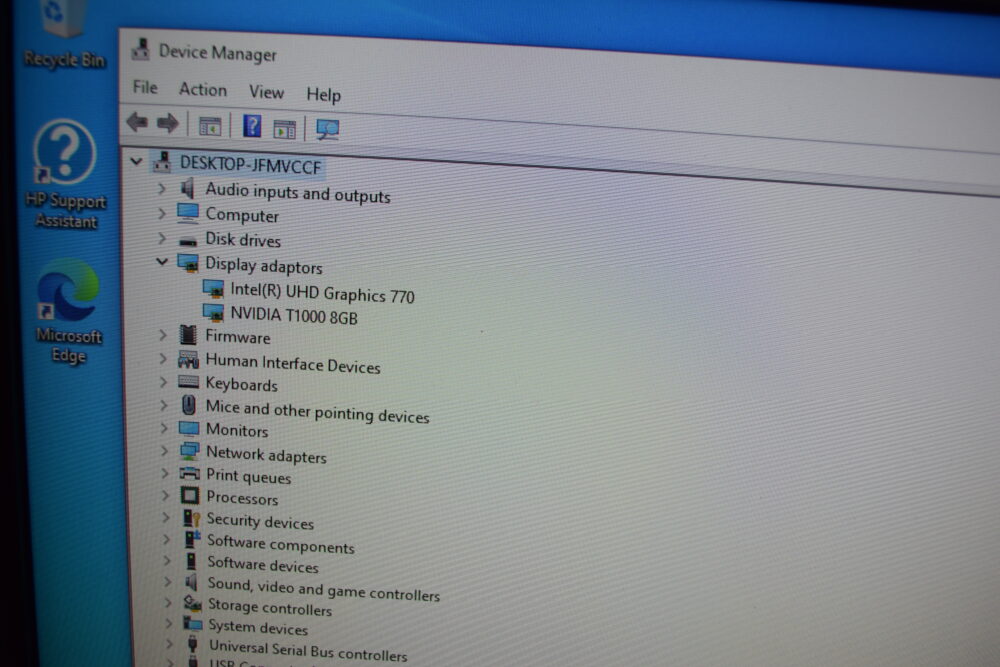The image size is (1000, 667).
Task: Expand the Print queues category
Action: point(165,473)
